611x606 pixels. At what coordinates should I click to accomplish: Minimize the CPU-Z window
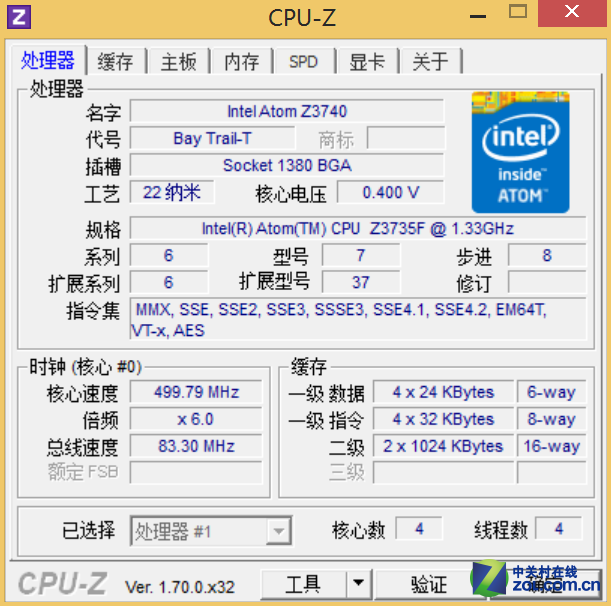point(478,16)
